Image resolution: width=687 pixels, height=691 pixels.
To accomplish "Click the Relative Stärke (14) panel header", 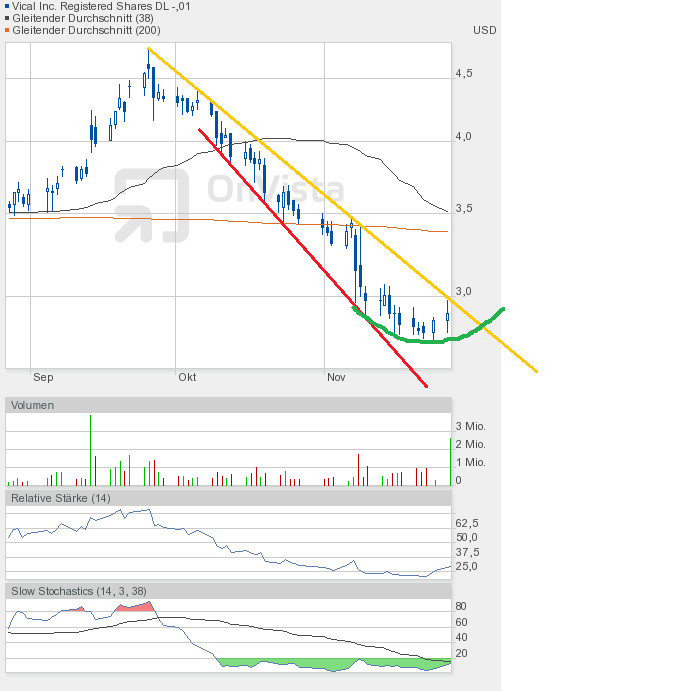I will 228,498.
